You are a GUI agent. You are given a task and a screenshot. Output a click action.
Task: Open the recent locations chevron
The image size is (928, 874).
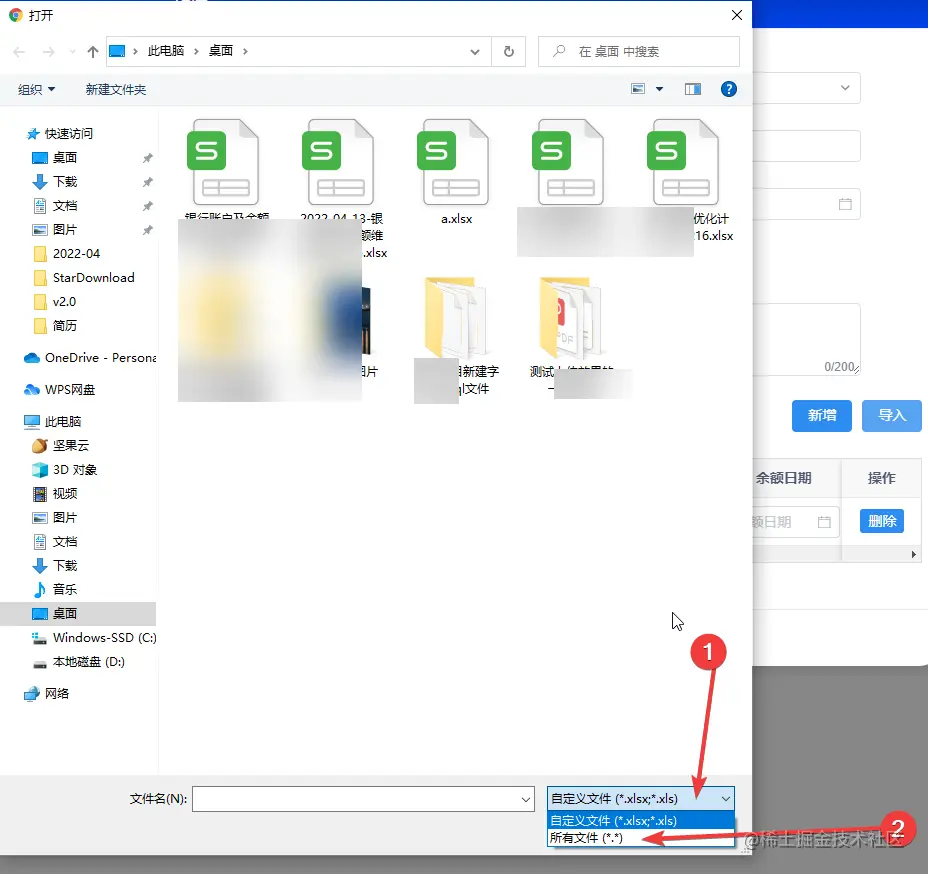coord(72,52)
